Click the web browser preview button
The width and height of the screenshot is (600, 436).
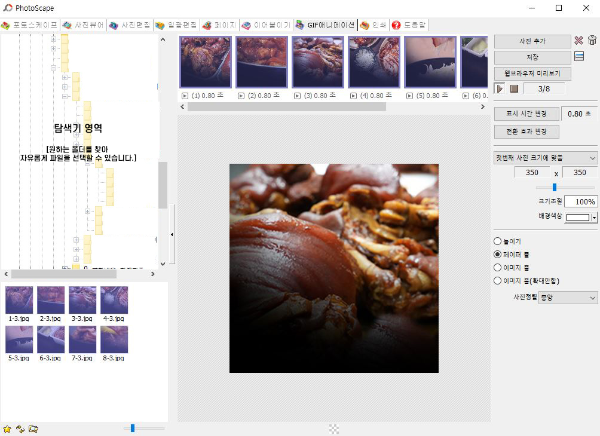click(532, 73)
